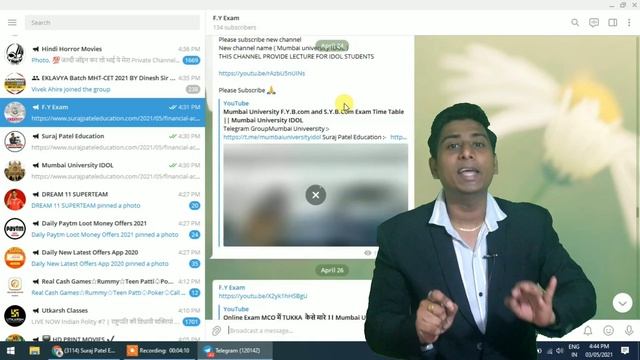Open channel discussion comments icon
640x360 pixels.
[594, 22]
